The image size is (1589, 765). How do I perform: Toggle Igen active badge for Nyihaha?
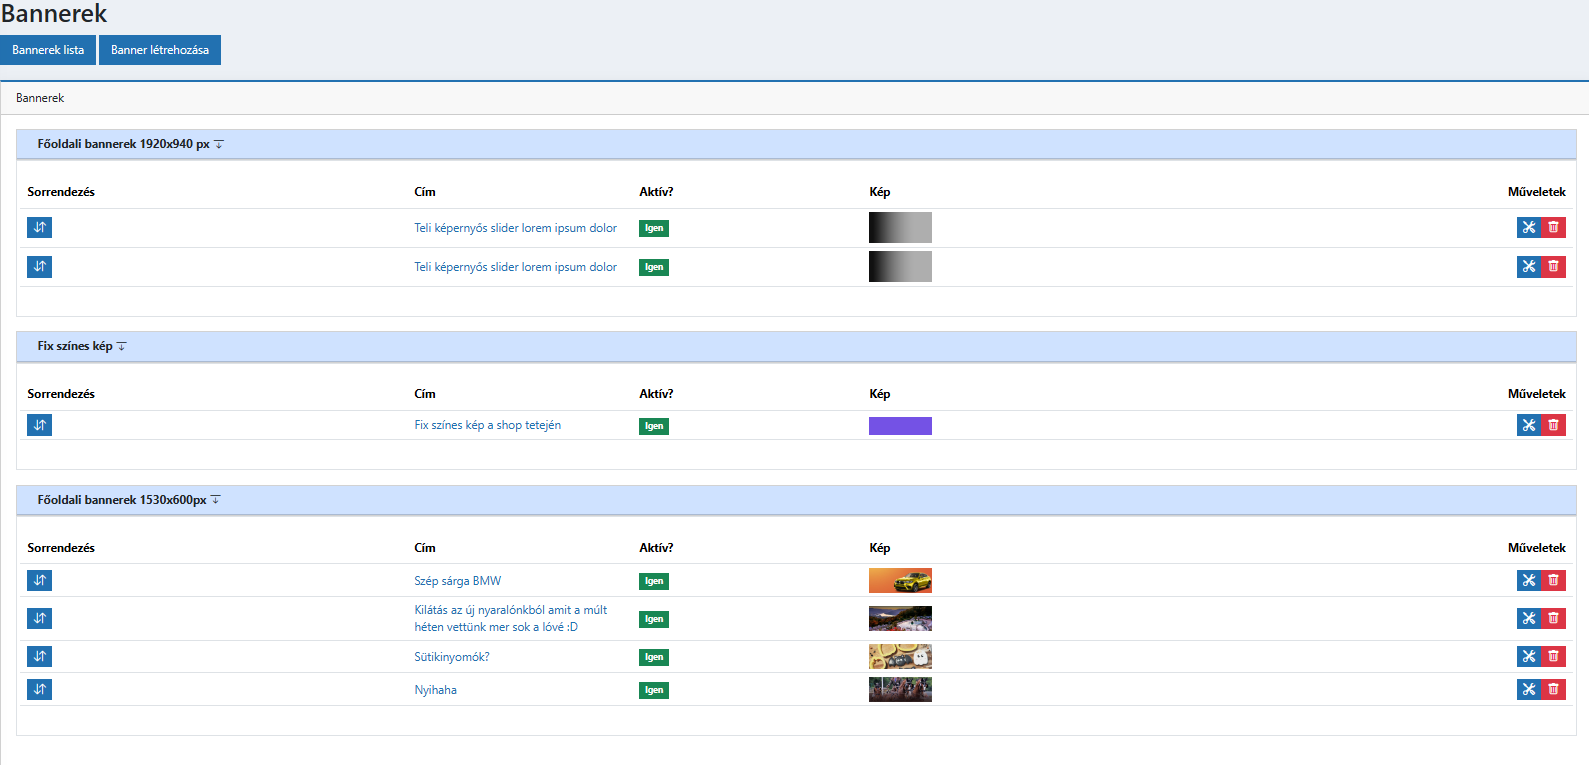coord(653,690)
